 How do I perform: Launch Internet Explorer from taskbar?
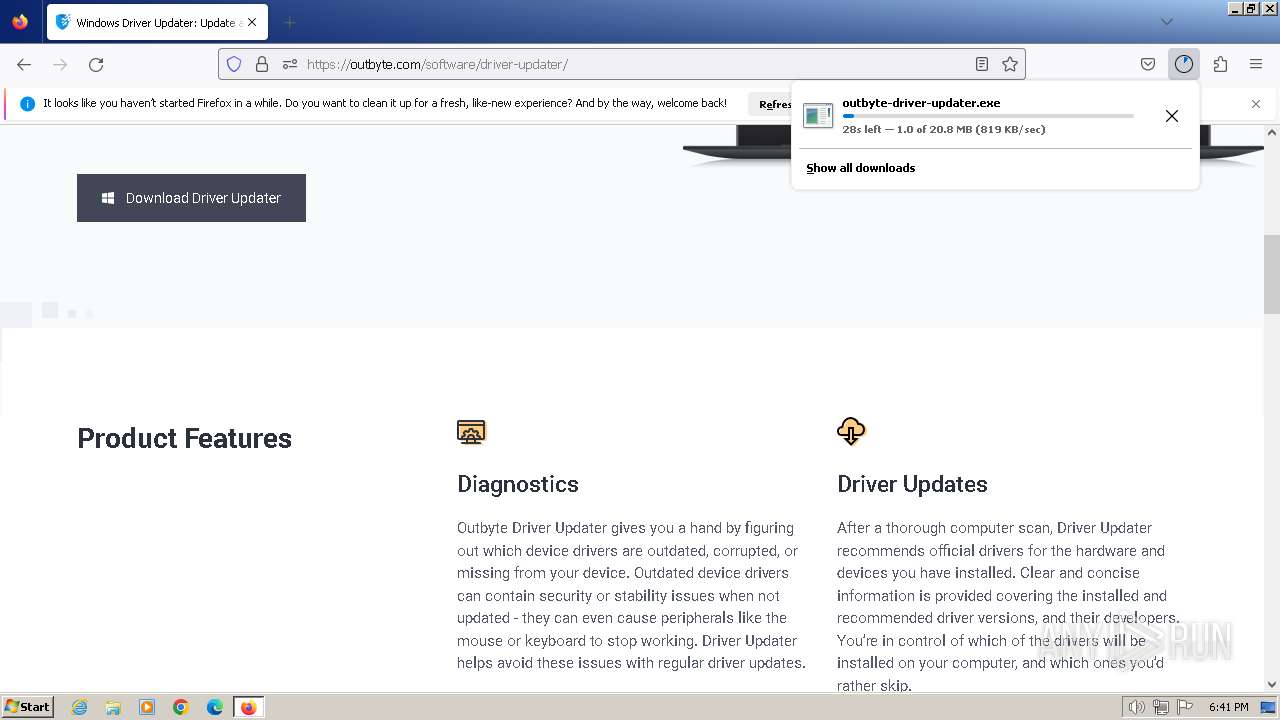(x=79, y=707)
